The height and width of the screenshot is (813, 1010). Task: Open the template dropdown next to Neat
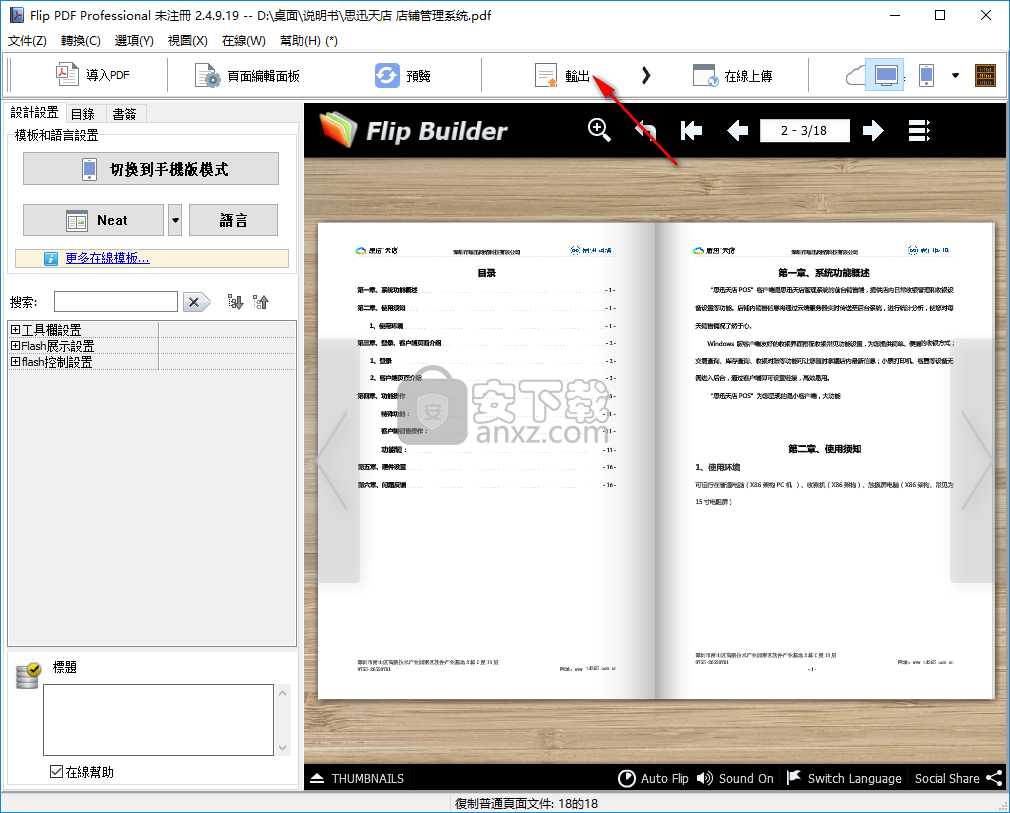(175, 220)
